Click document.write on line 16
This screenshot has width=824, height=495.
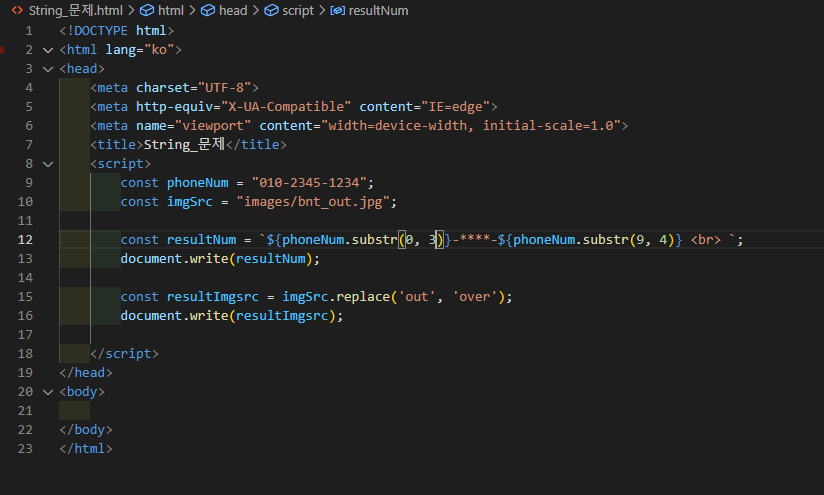click(x=174, y=316)
